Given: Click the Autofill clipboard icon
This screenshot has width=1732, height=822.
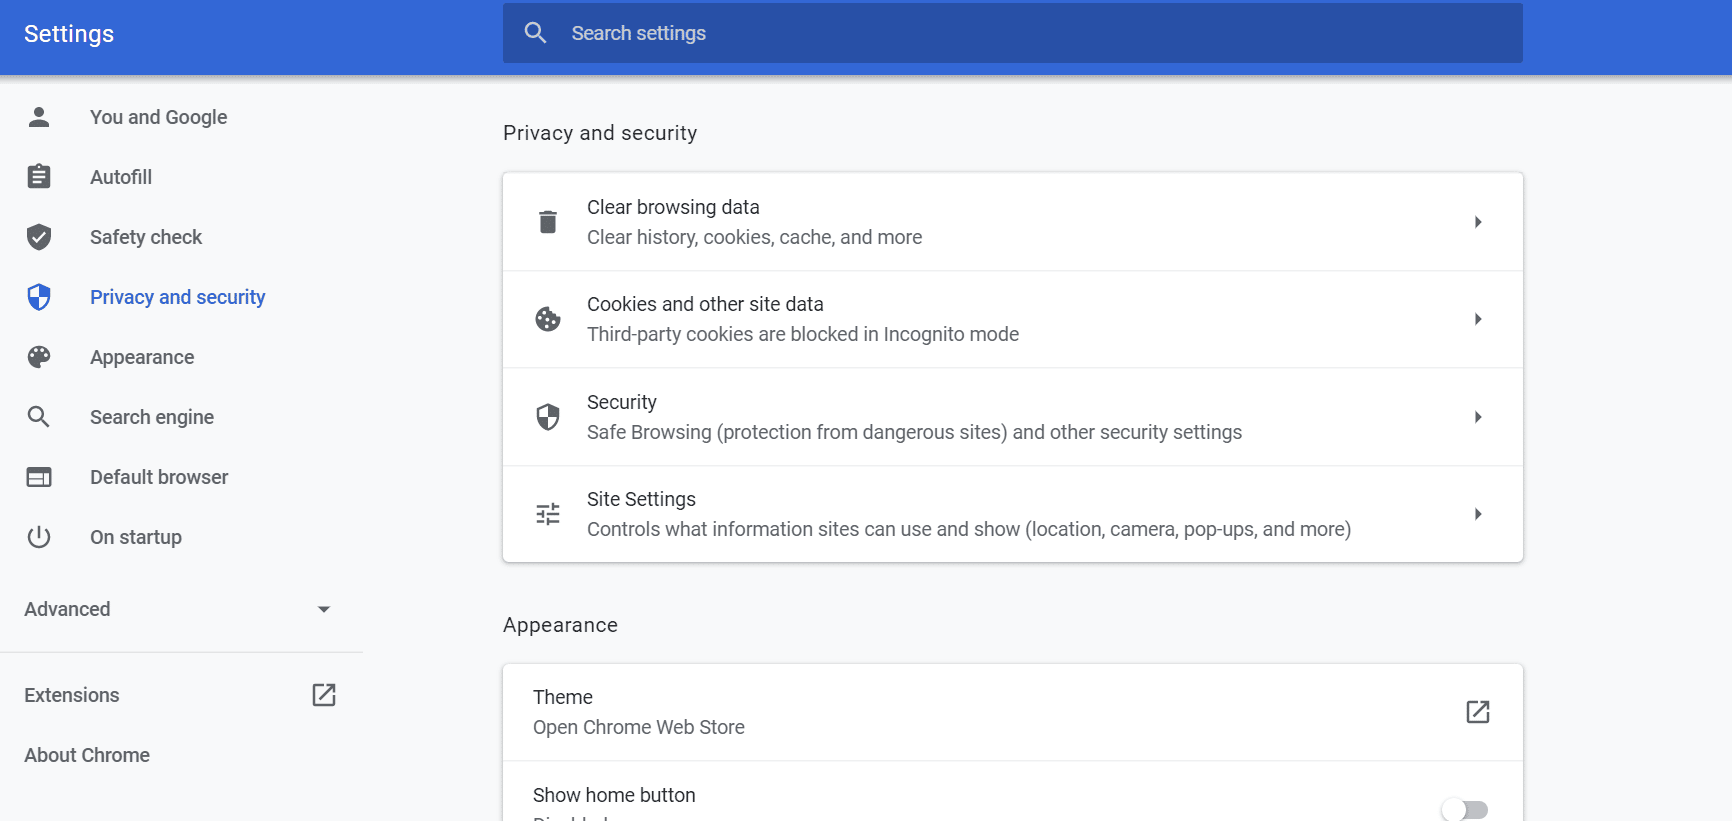Looking at the screenshot, I should [x=39, y=177].
